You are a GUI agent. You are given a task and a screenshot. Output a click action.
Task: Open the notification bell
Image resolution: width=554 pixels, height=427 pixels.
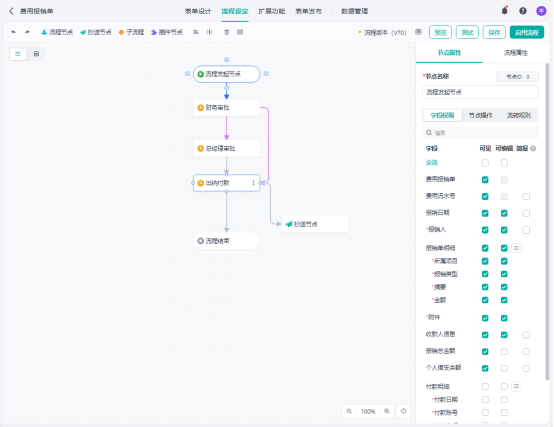[x=505, y=11]
